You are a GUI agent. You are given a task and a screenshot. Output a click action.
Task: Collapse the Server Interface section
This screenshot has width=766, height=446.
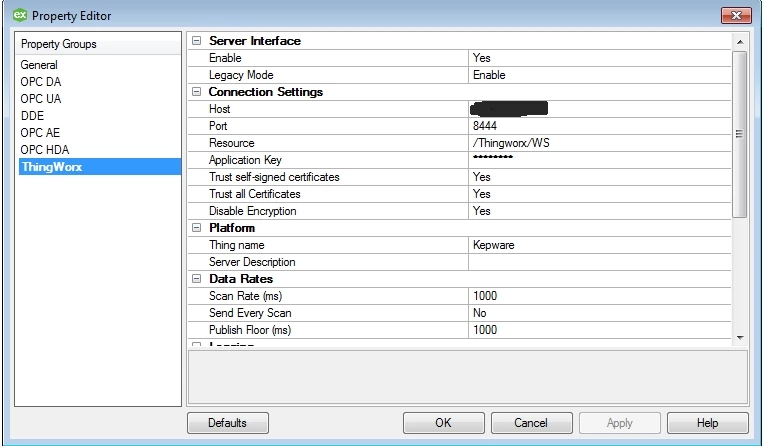pos(196,41)
